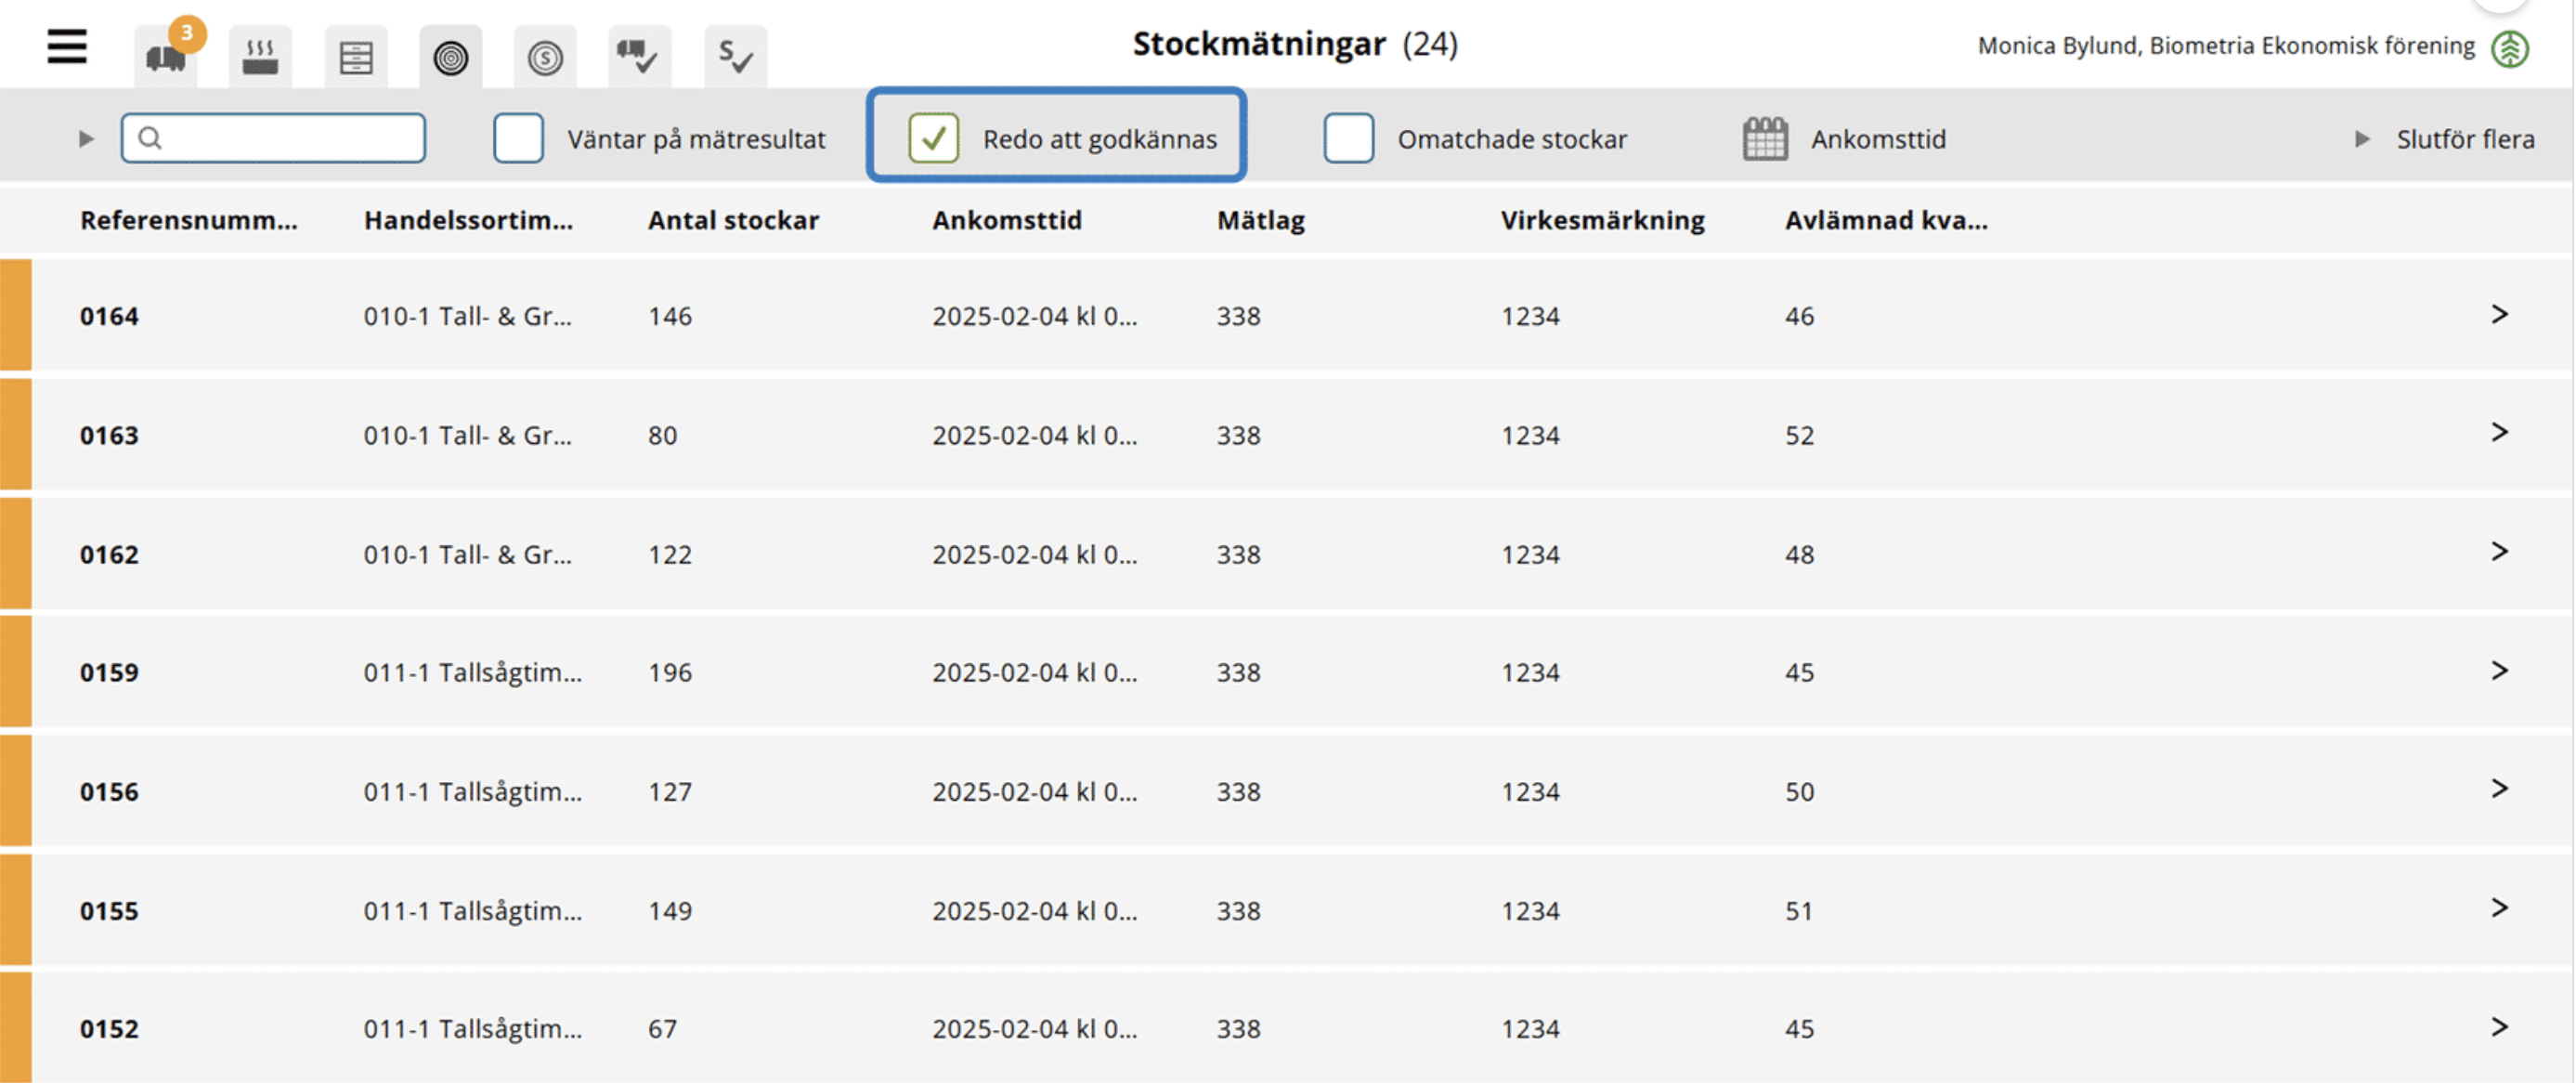Sort by the Mätlag column header

[1260, 220]
